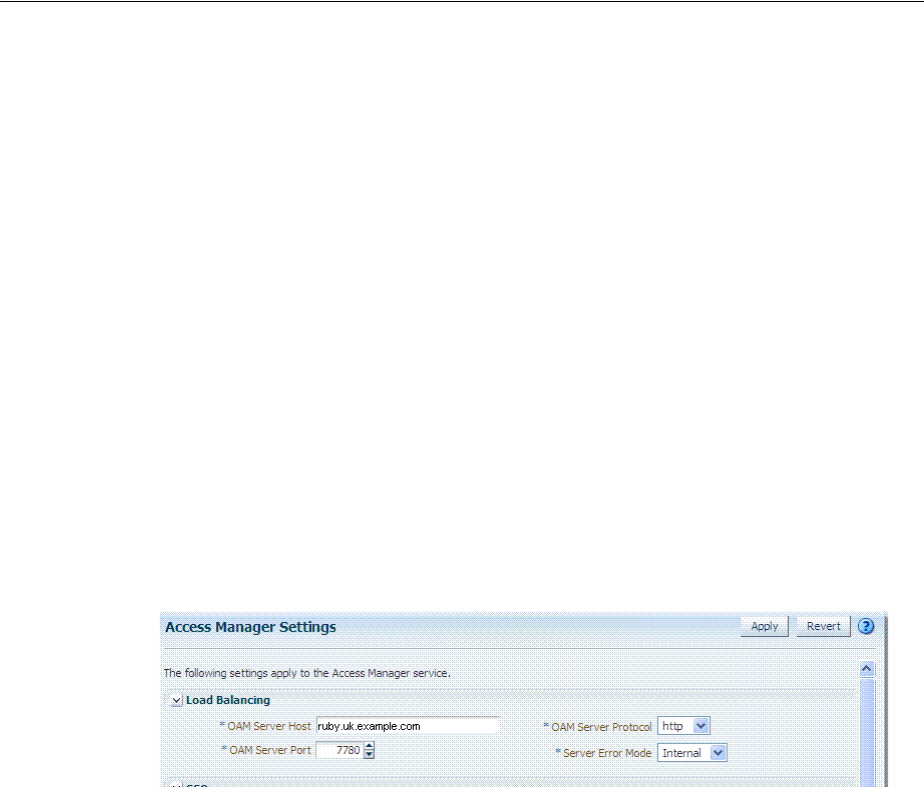This screenshot has height=787, width=924.
Task: Click the OAM Server Port label
Action: coord(270,750)
